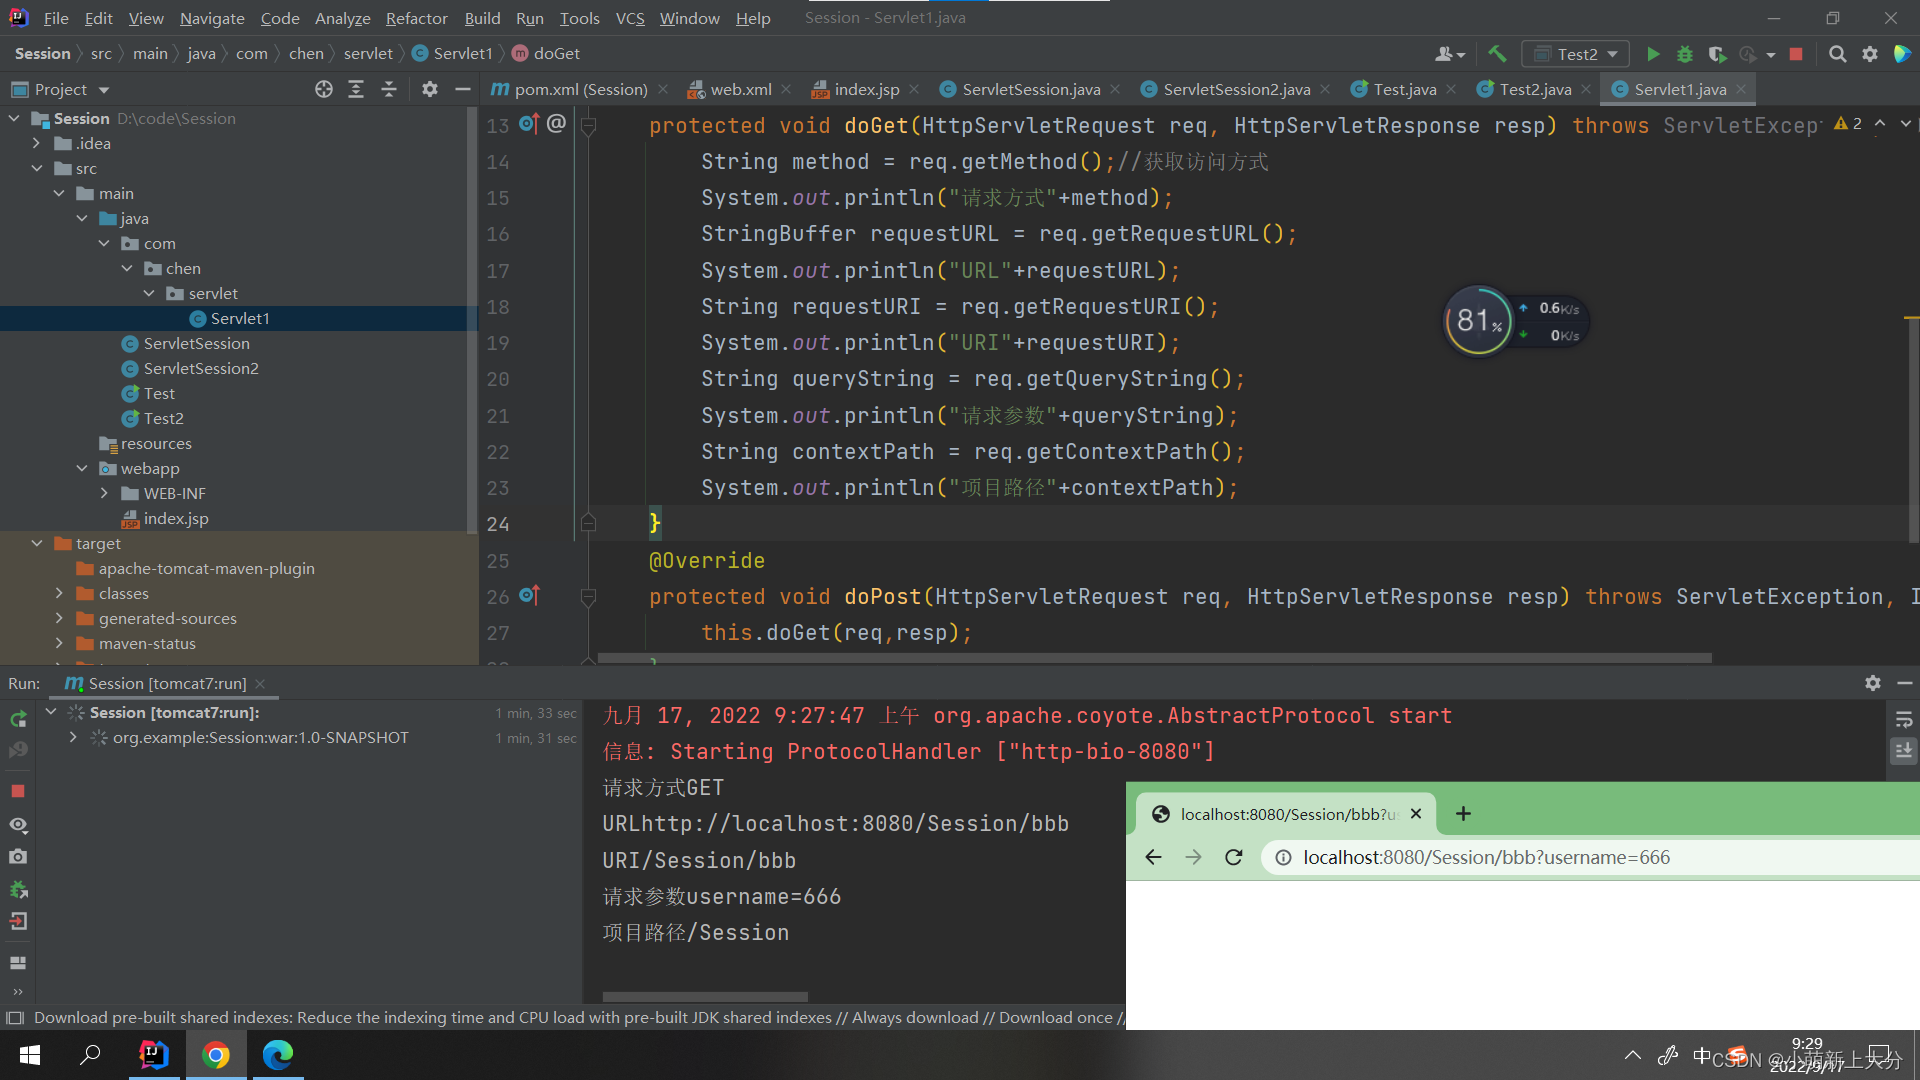Click the browser address bar URL
The width and height of the screenshot is (1920, 1080).
tap(1486, 857)
